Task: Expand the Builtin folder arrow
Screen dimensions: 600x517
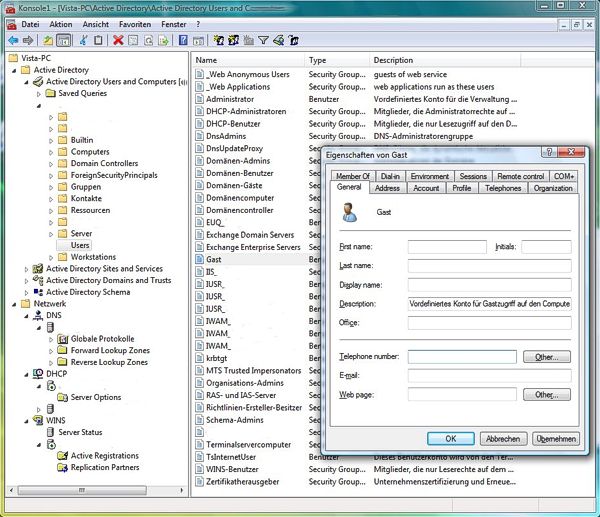Action: [x=51, y=141]
